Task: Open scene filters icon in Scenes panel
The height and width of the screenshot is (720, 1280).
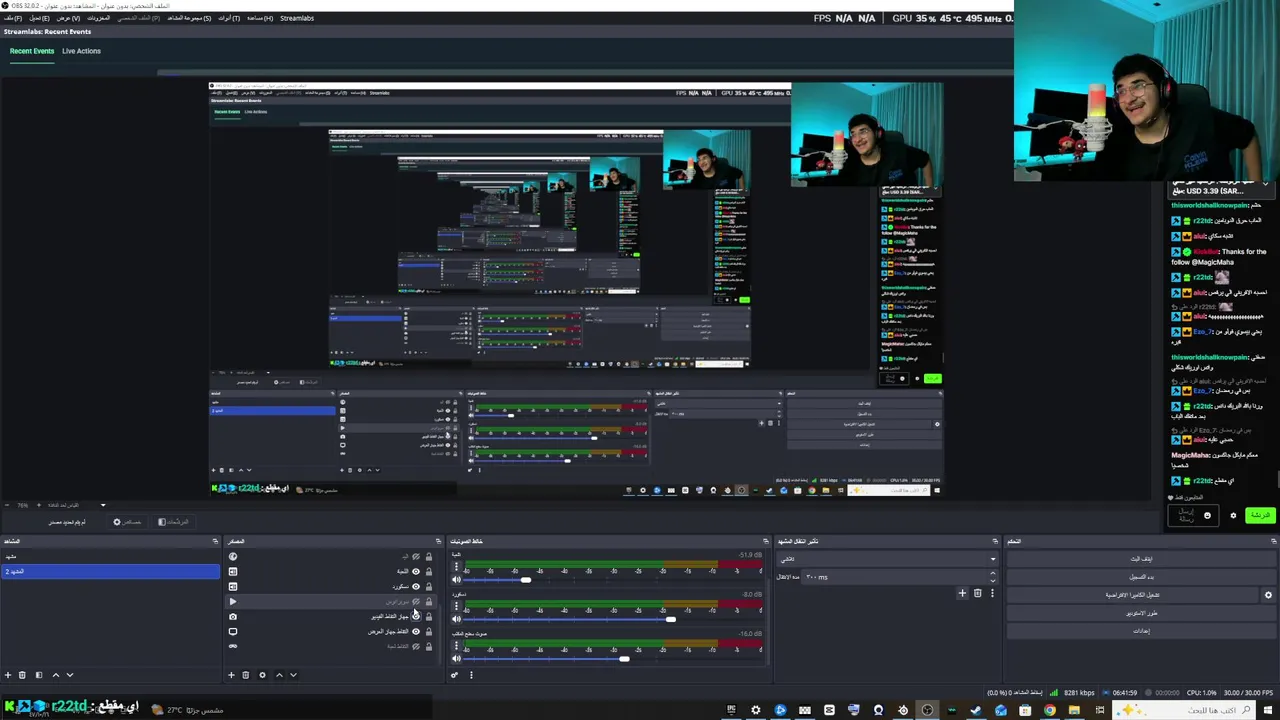Action: tap(39, 675)
